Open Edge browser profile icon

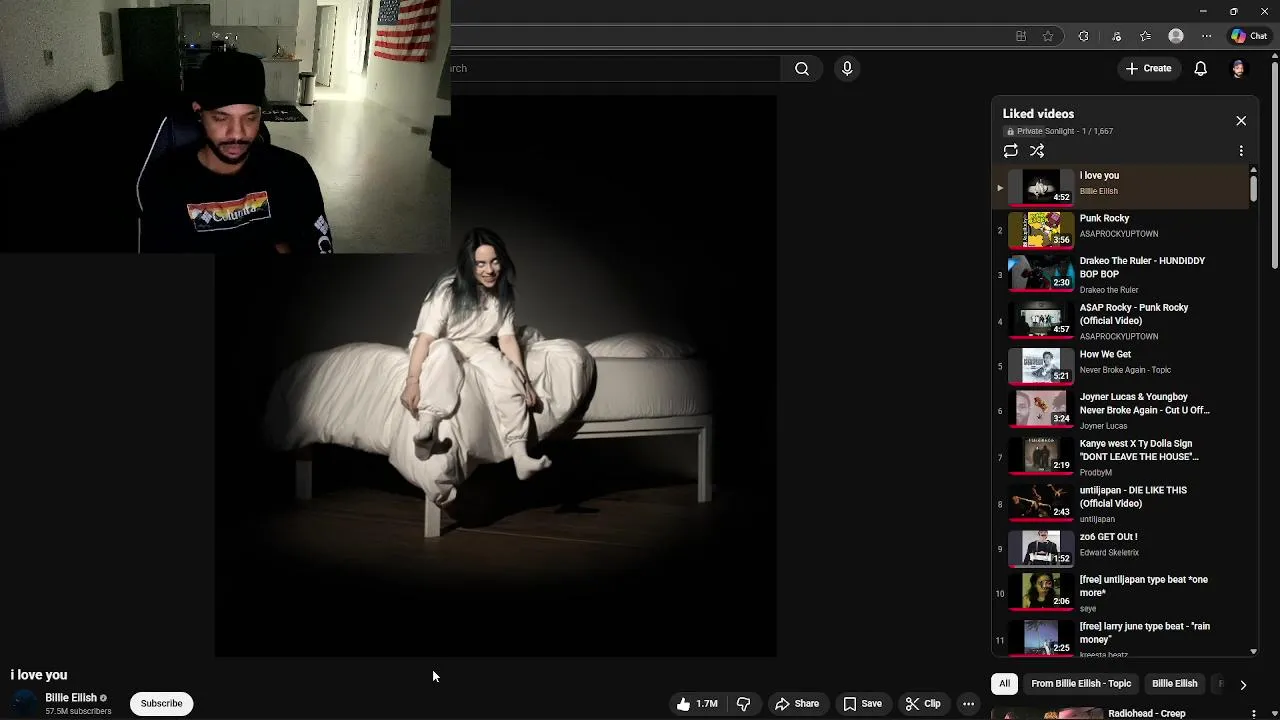point(1176,36)
